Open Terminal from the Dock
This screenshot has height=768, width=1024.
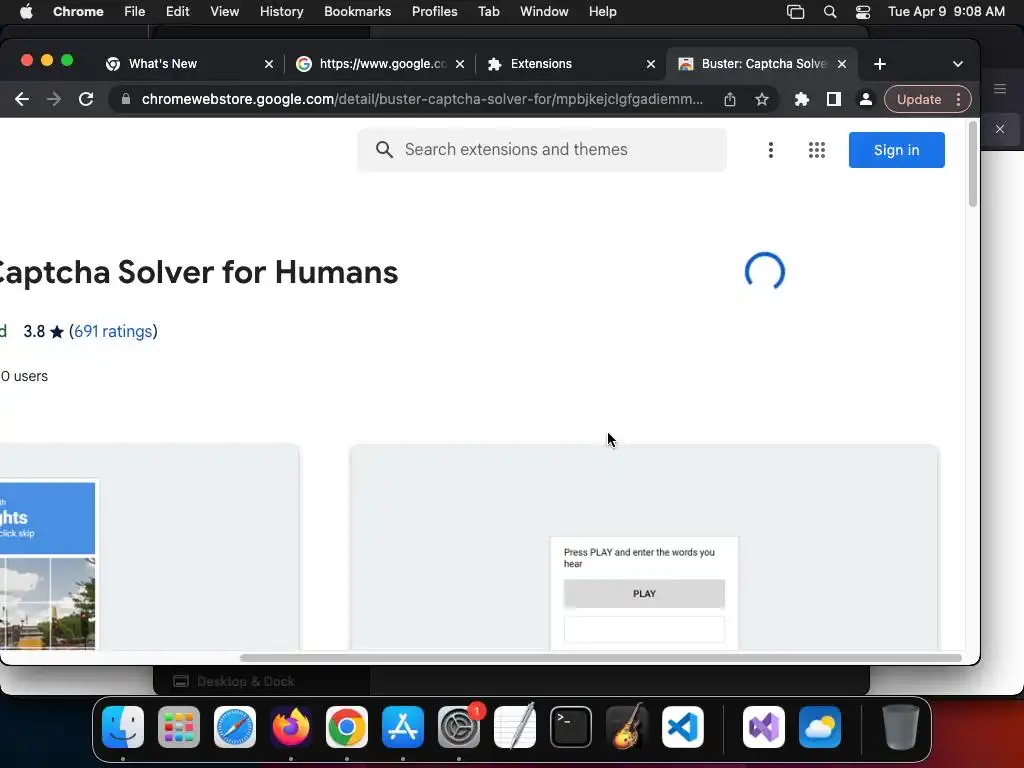click(x=571, y=727)
